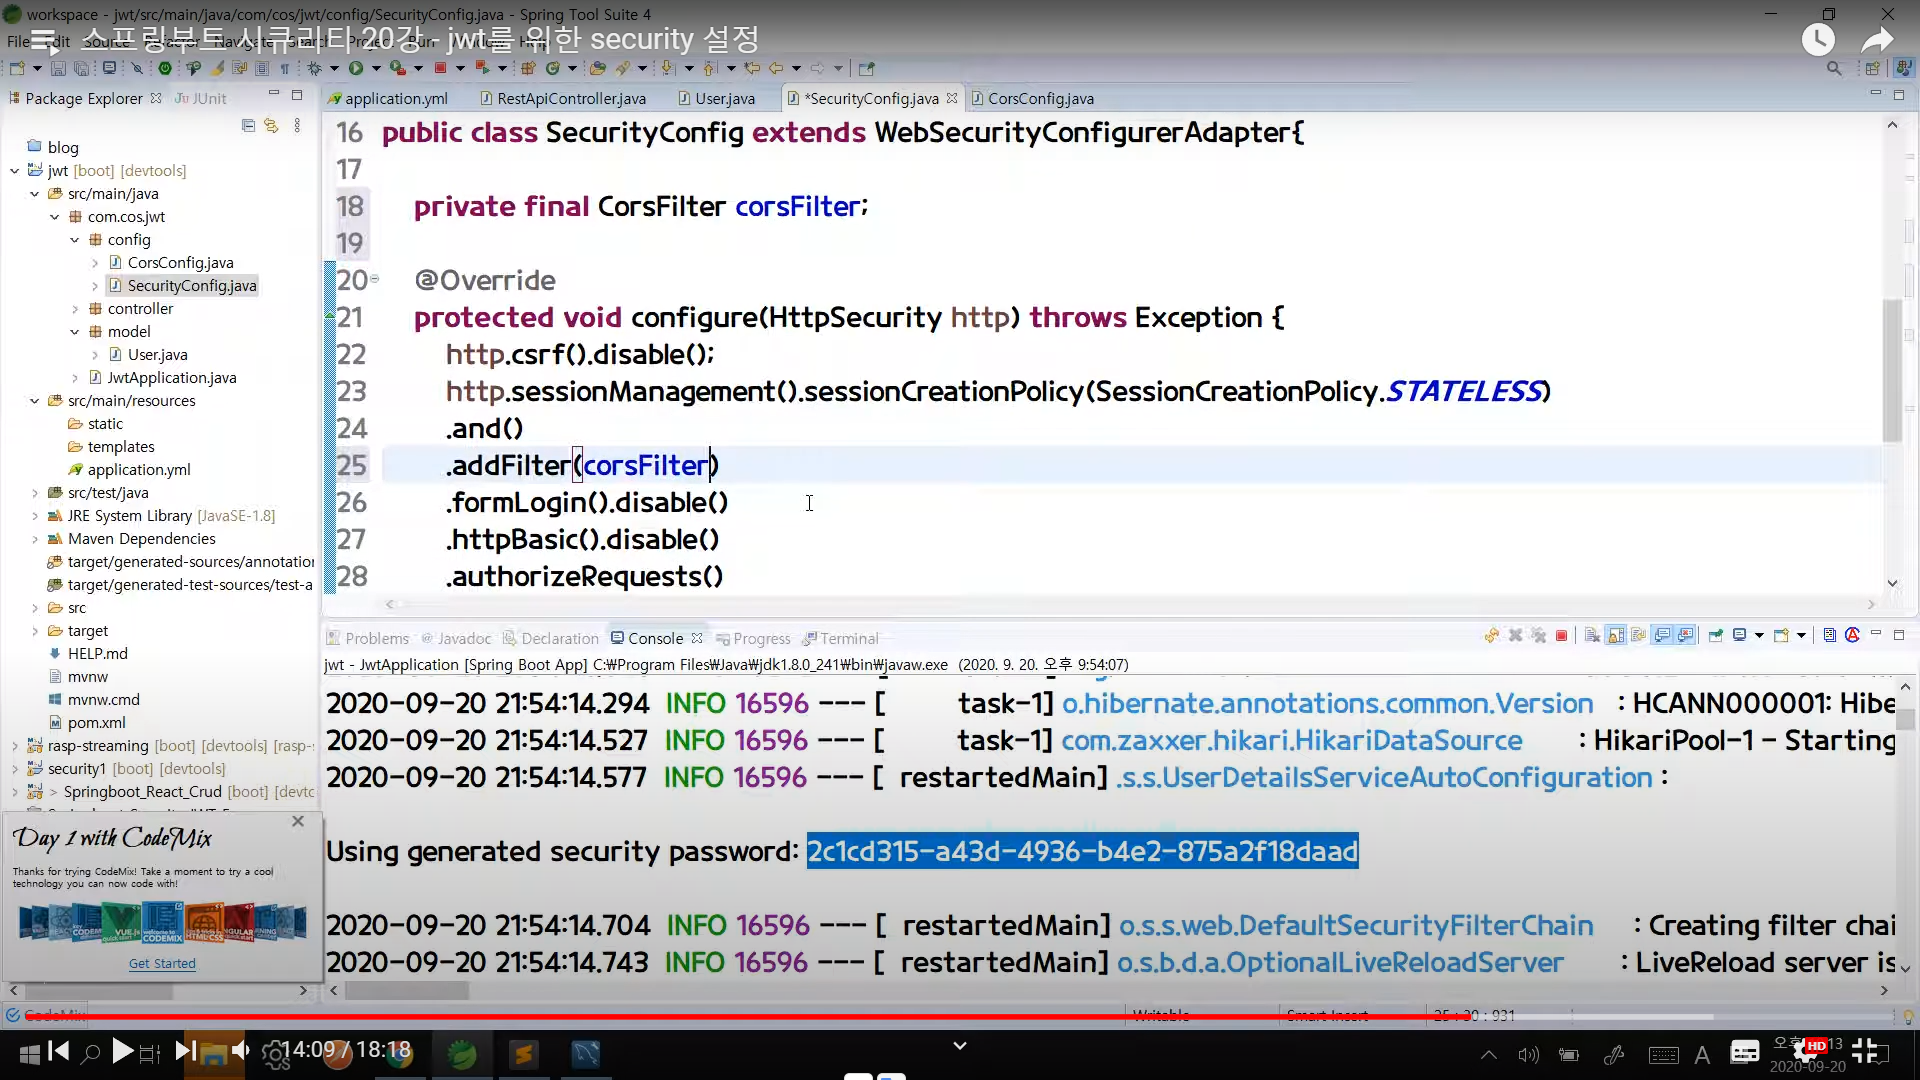Terminate the running app from the console toolbar
Screen dimensions: 1920x1080
tap(1561, 636)
